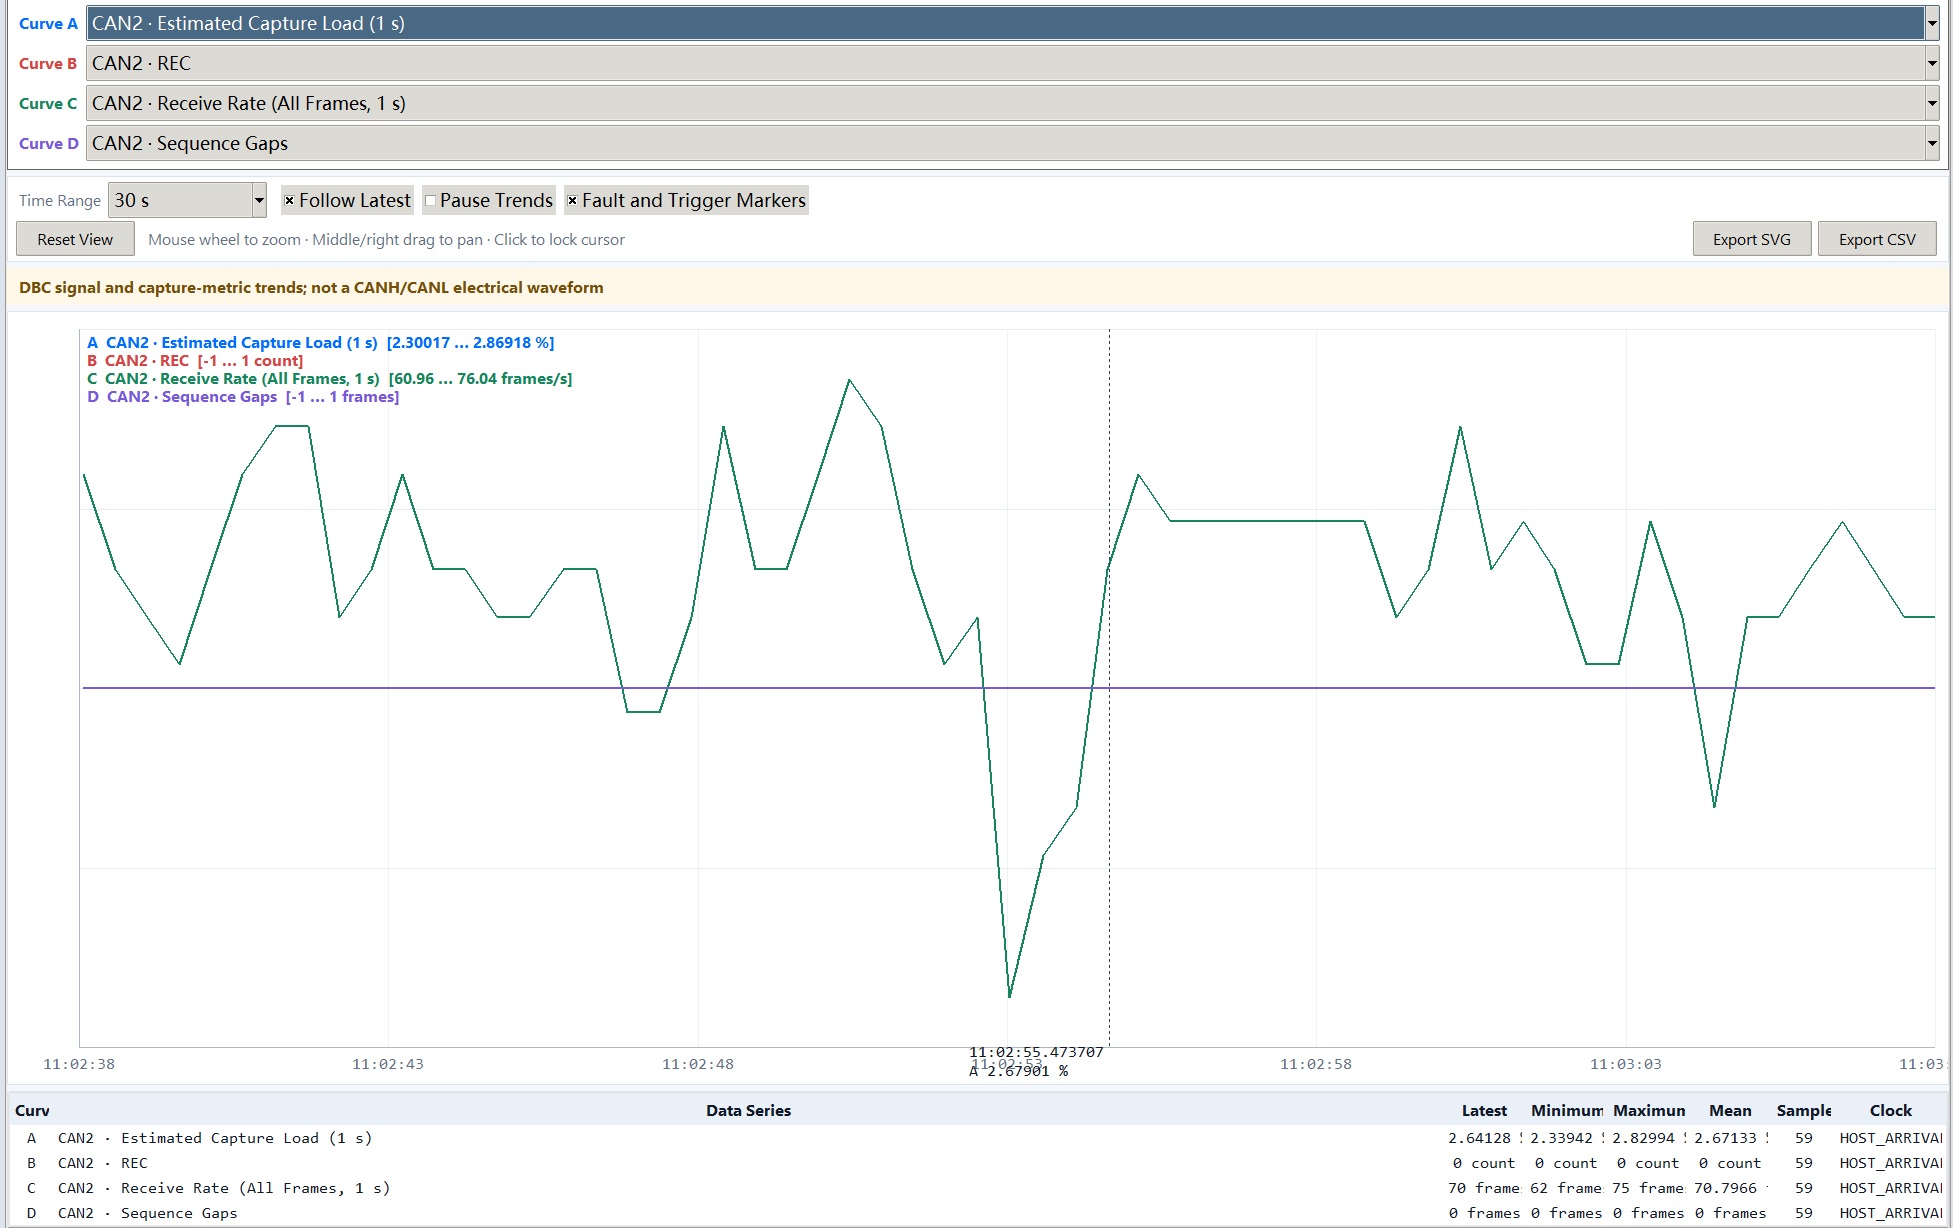Click the Mean value 70.7966 cell
Viewport: 1953px width, 1228px height.
1730,1188
